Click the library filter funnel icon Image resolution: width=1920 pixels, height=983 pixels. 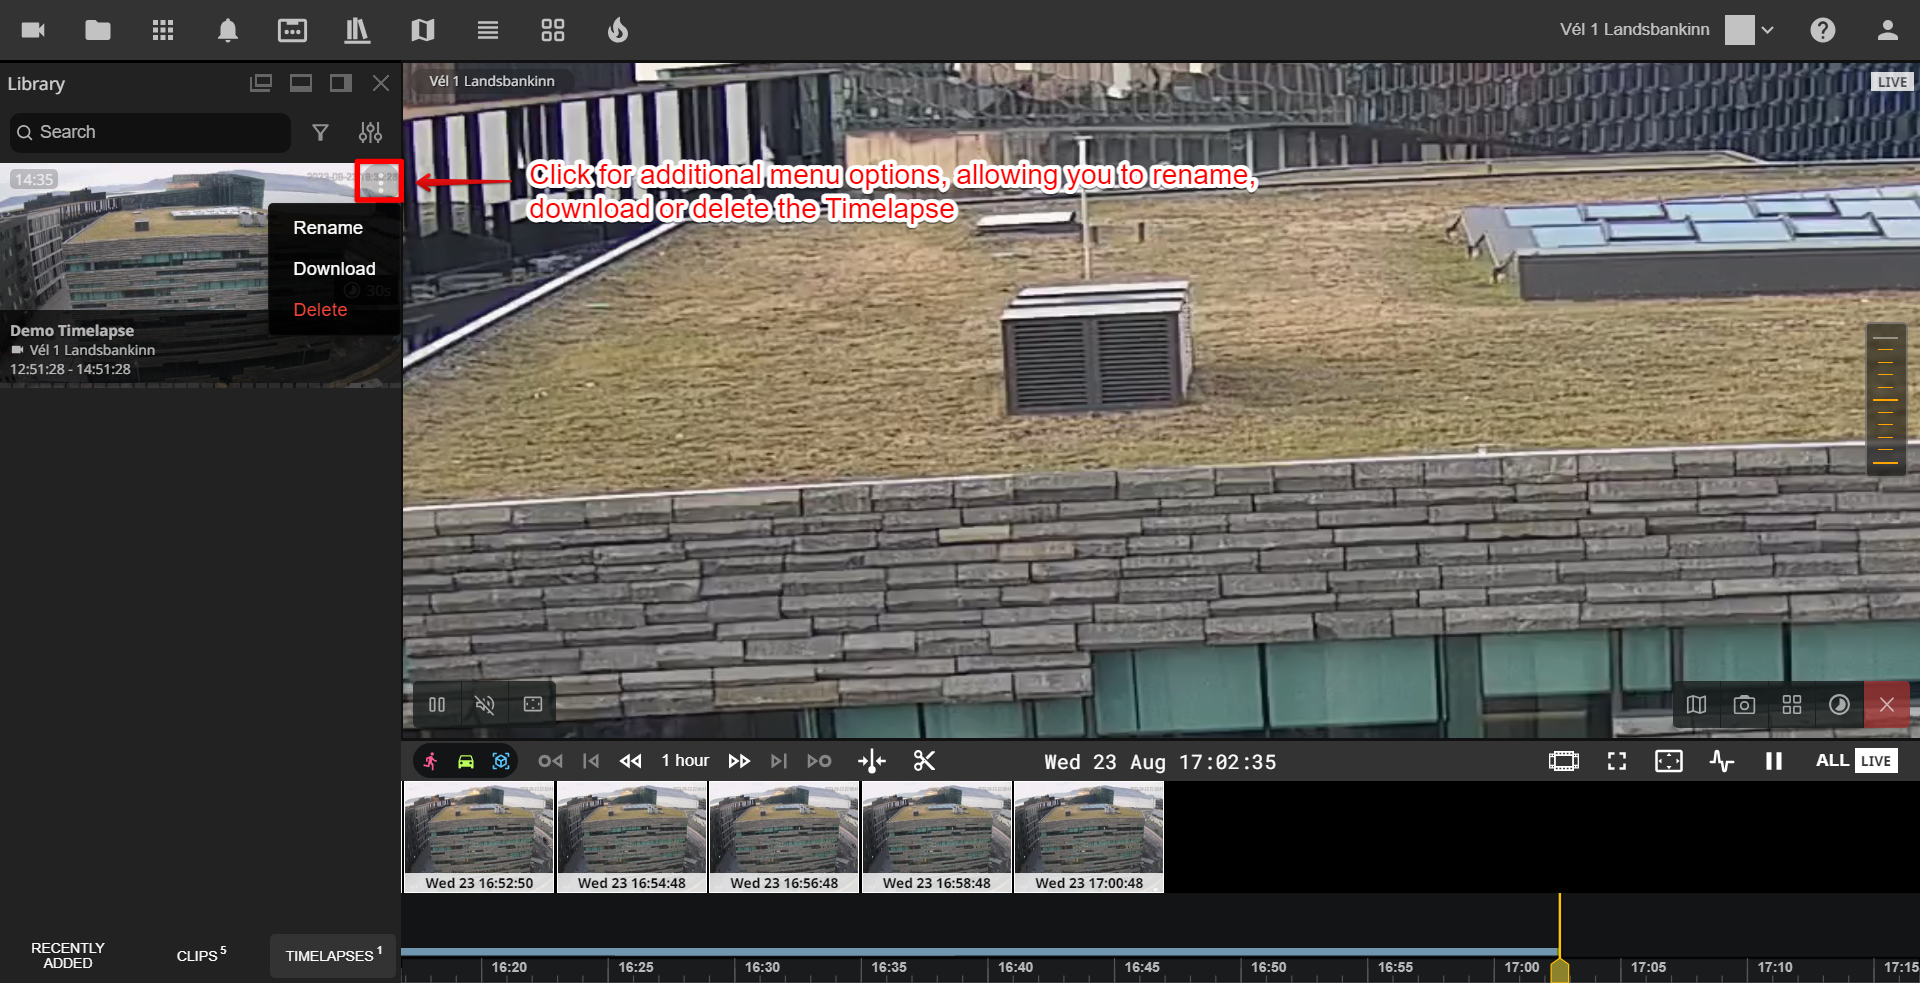tap(320, 132)
